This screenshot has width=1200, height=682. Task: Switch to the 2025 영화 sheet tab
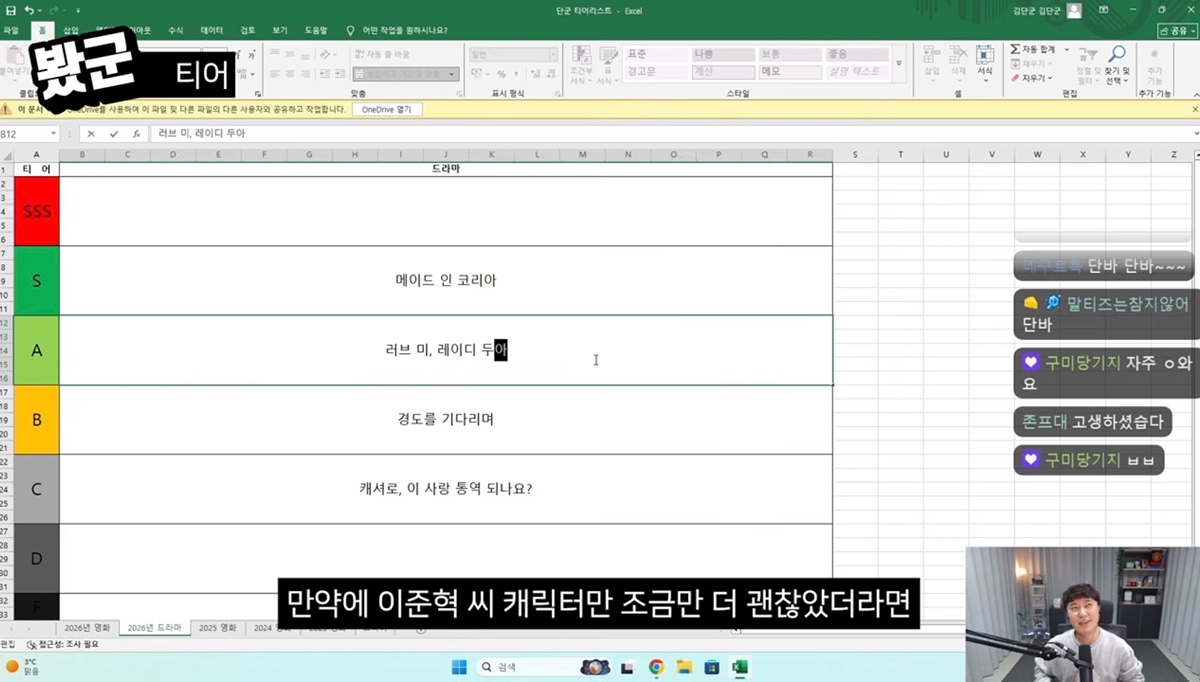[x=217, y=628]
